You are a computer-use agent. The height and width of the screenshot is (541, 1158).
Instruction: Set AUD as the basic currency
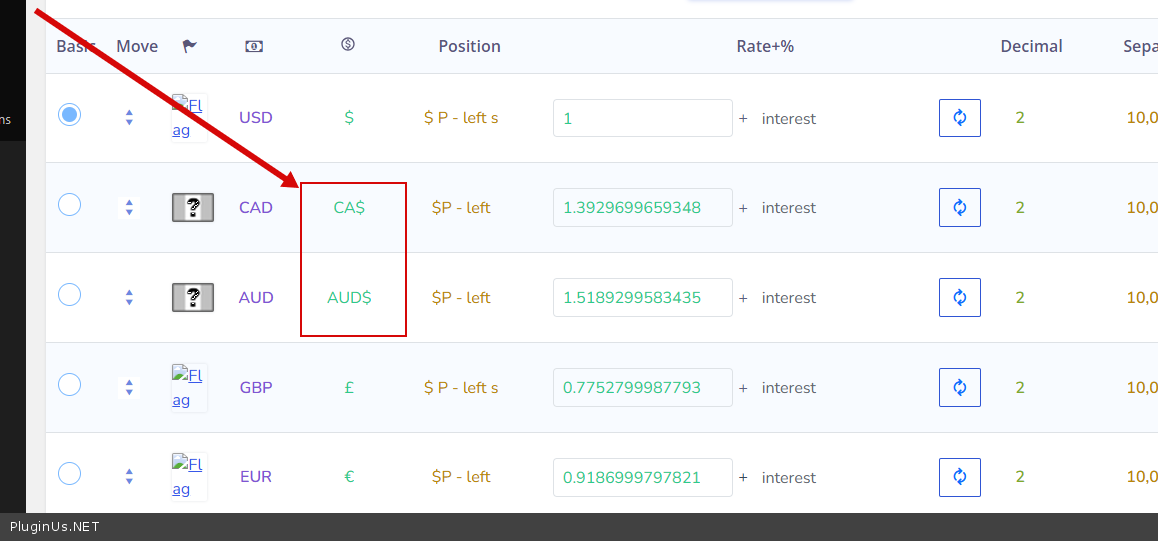69,295
